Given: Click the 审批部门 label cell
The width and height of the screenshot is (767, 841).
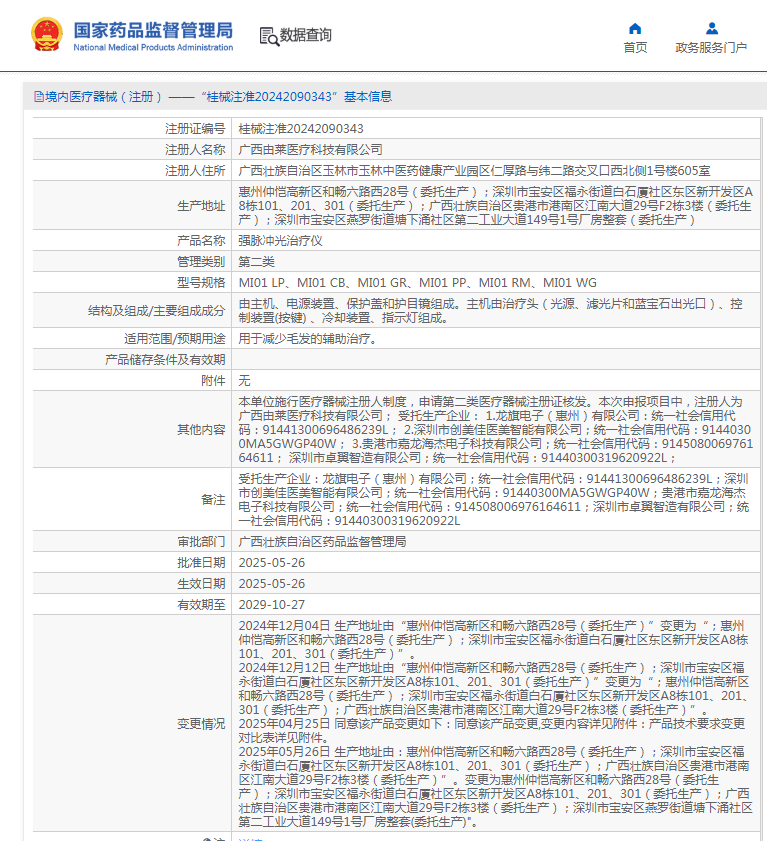Looking at the screenshot, I should pos(132,542).
